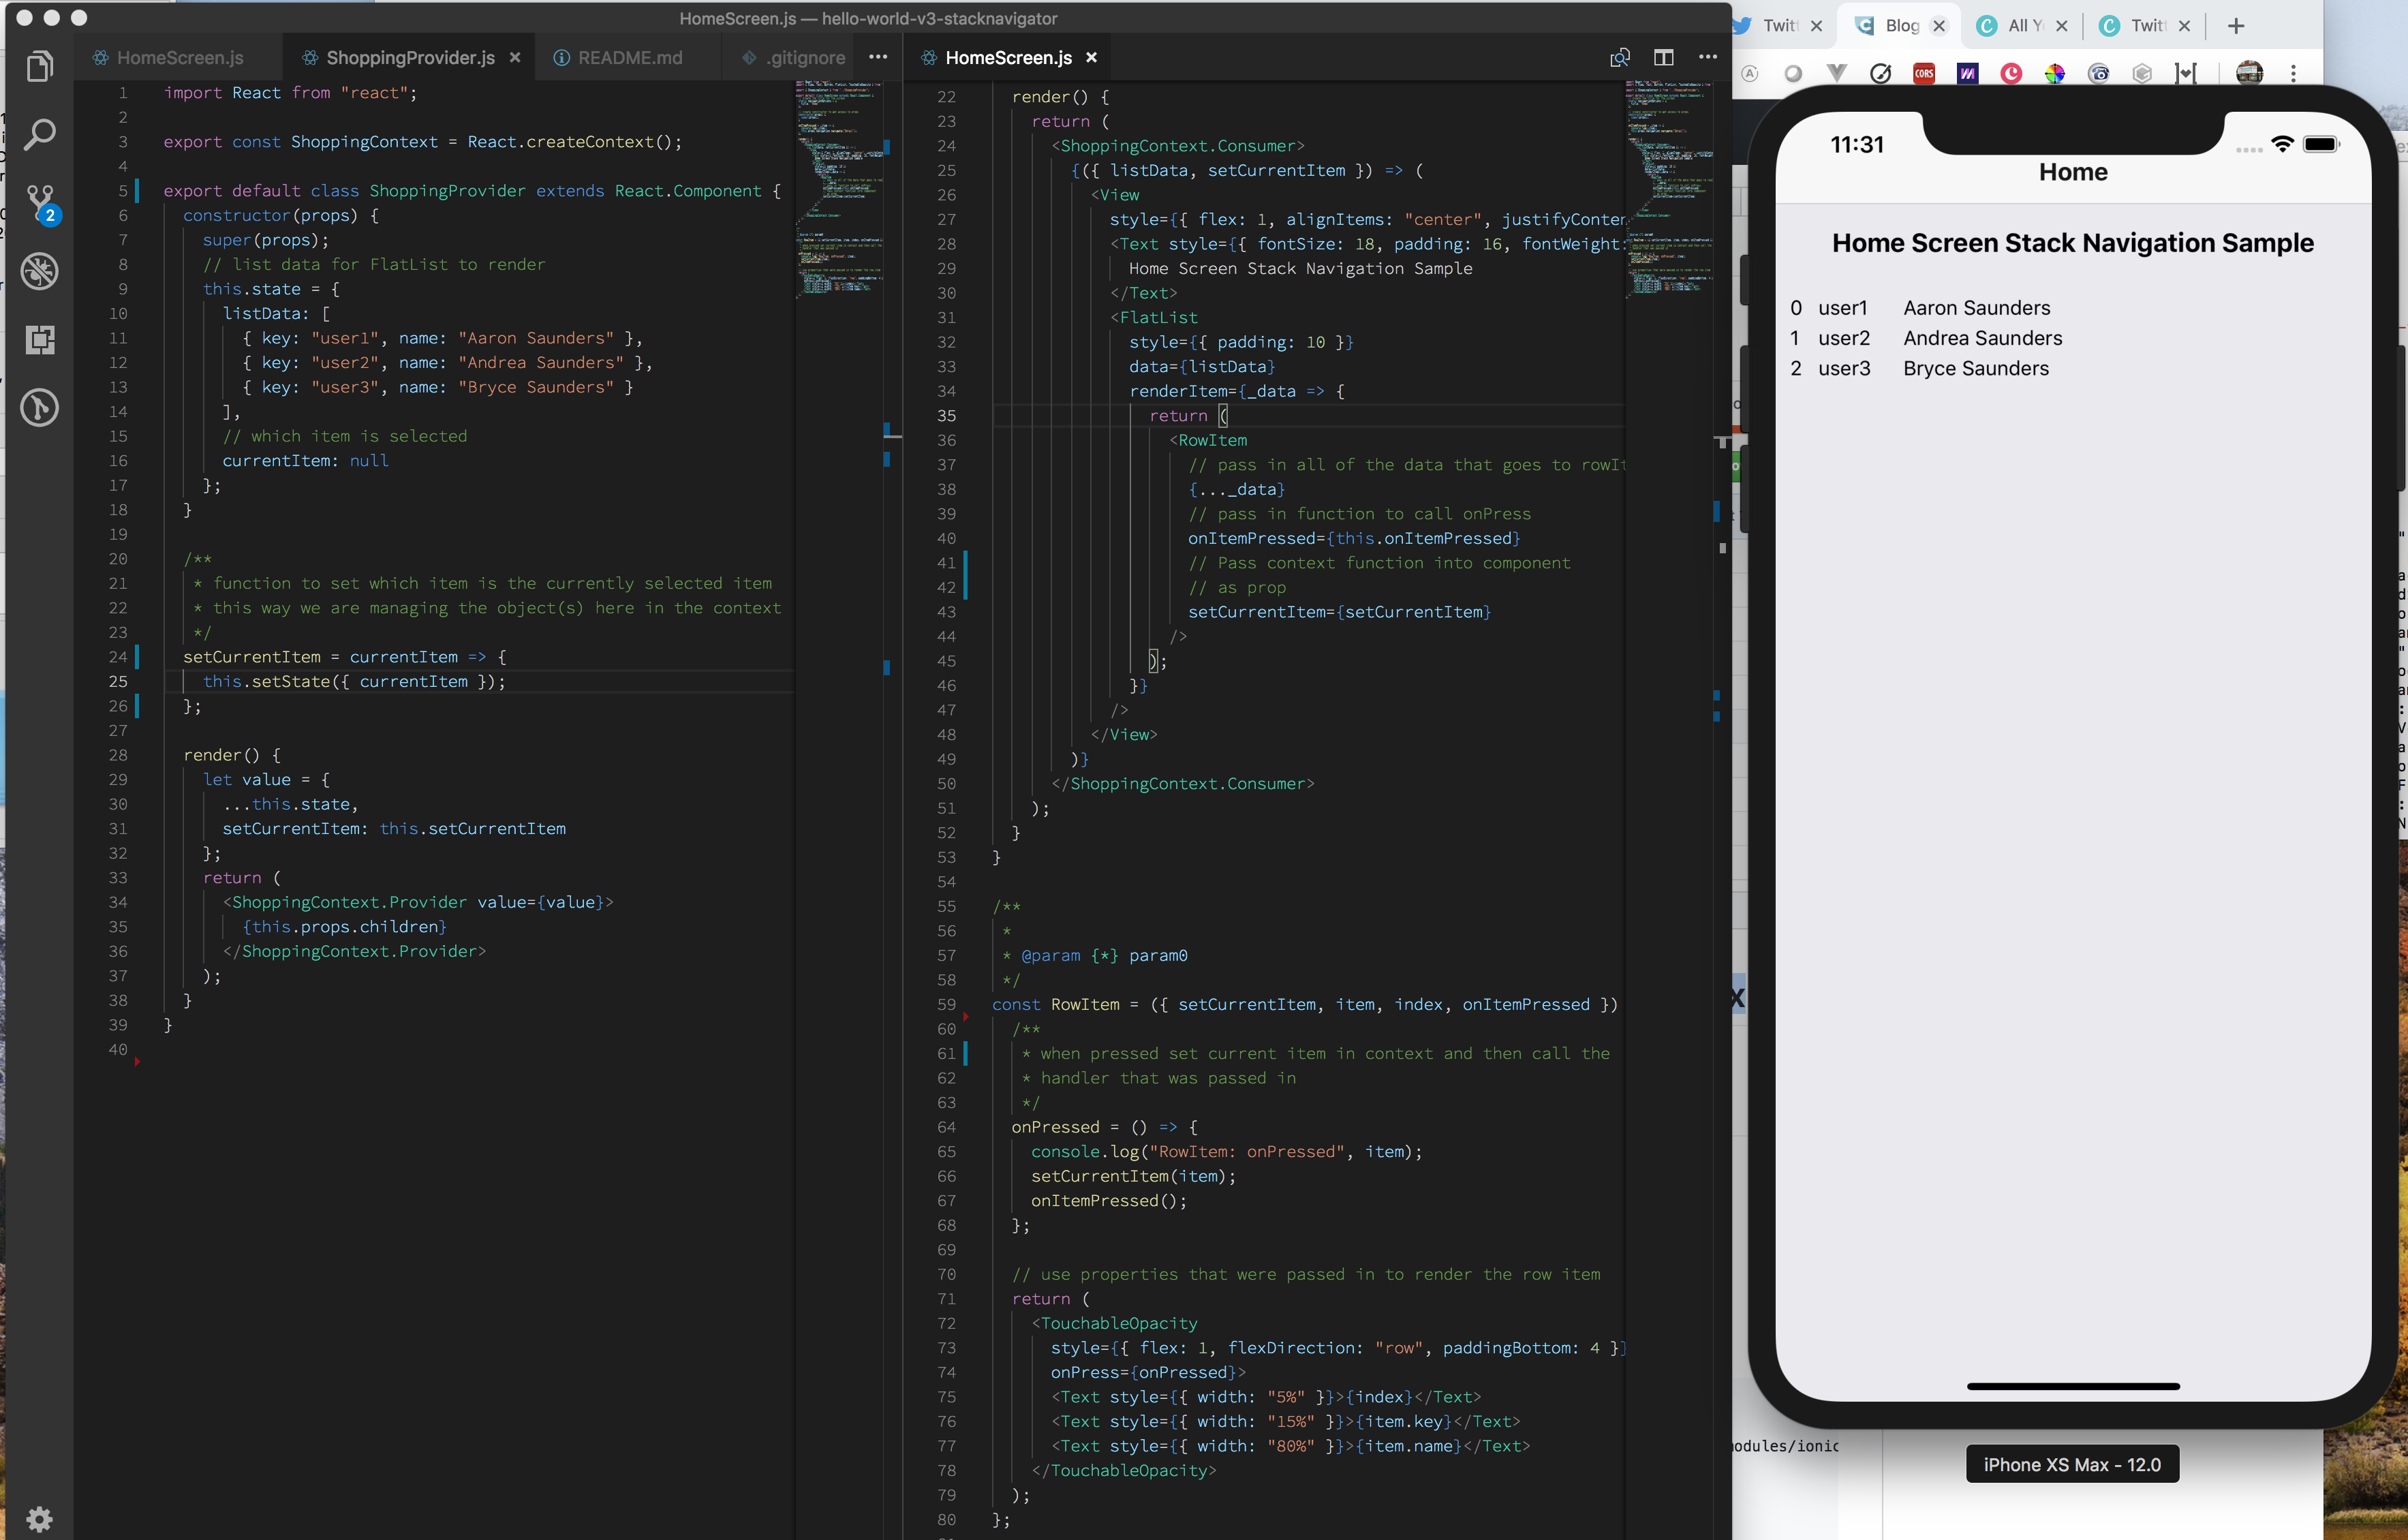Open the Search view in activity bar
2408x1540 pixels.
[x=39, y=134]
